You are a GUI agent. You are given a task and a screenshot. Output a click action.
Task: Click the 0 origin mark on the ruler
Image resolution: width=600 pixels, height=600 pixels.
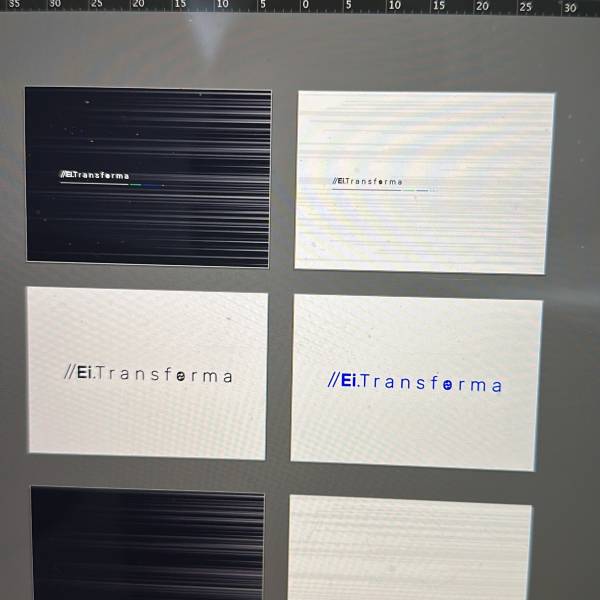305,5
